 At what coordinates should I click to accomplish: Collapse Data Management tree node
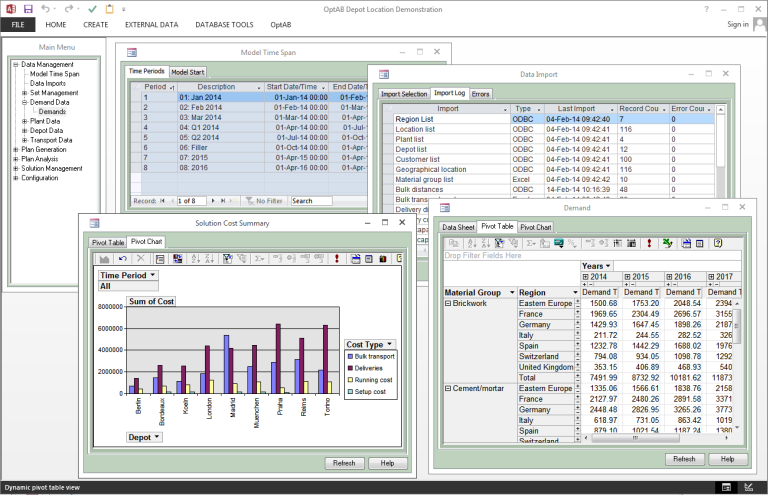point(16,64)
